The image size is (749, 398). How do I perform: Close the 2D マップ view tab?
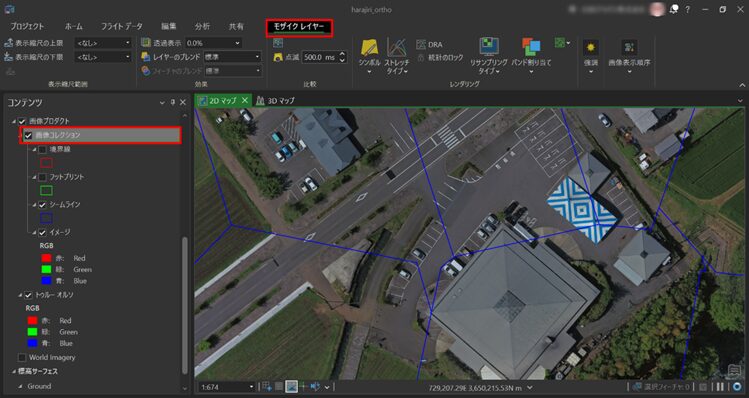[245, 100]
